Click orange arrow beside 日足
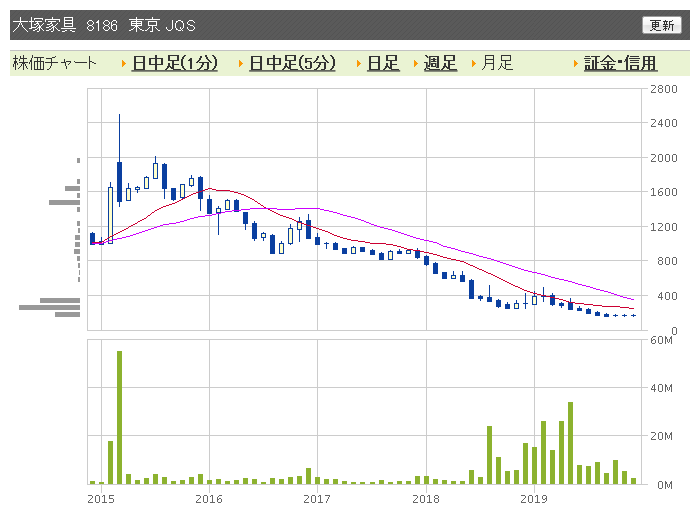This screenshot has width=699, height=524. click(x=359, y=63)
